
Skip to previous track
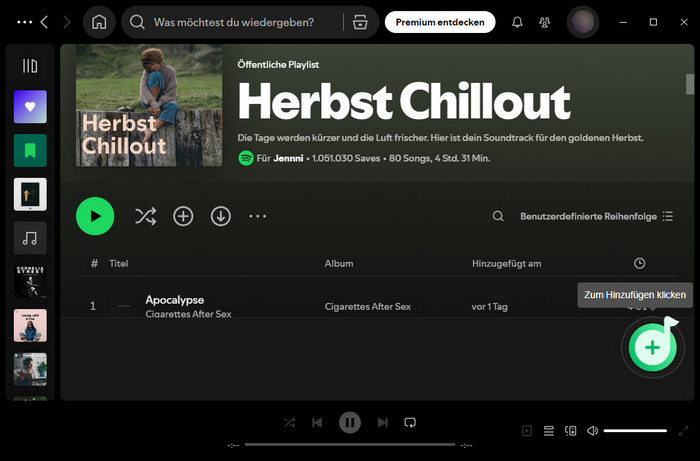tap(317, 422)
